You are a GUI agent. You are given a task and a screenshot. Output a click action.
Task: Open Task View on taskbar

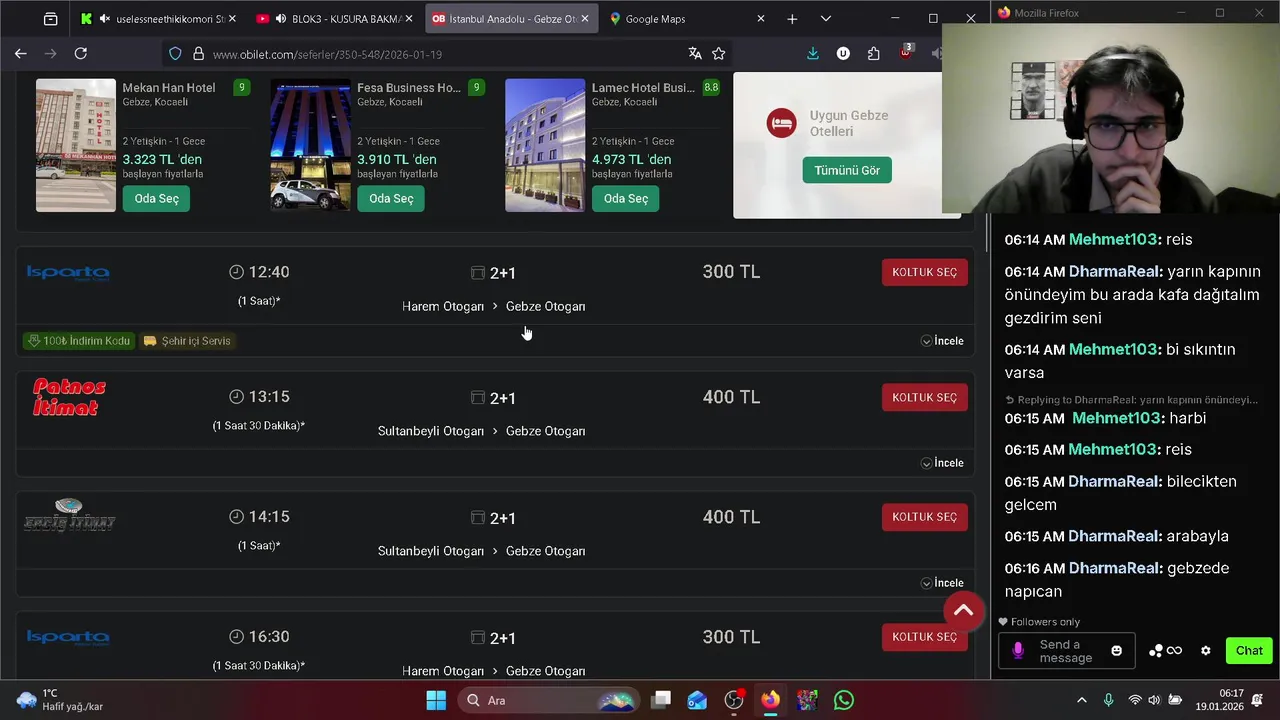(661, 700)
